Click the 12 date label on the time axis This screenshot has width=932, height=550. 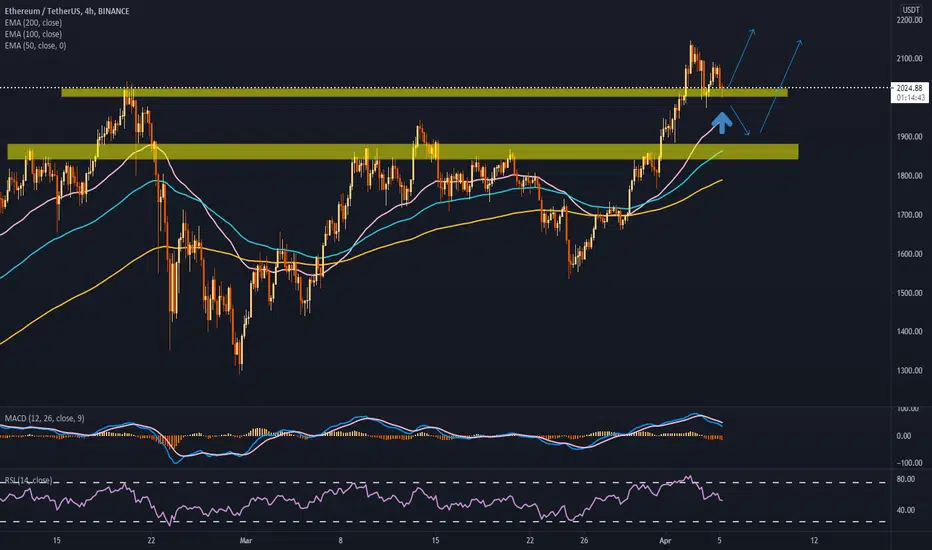click(x=814, y=540)
